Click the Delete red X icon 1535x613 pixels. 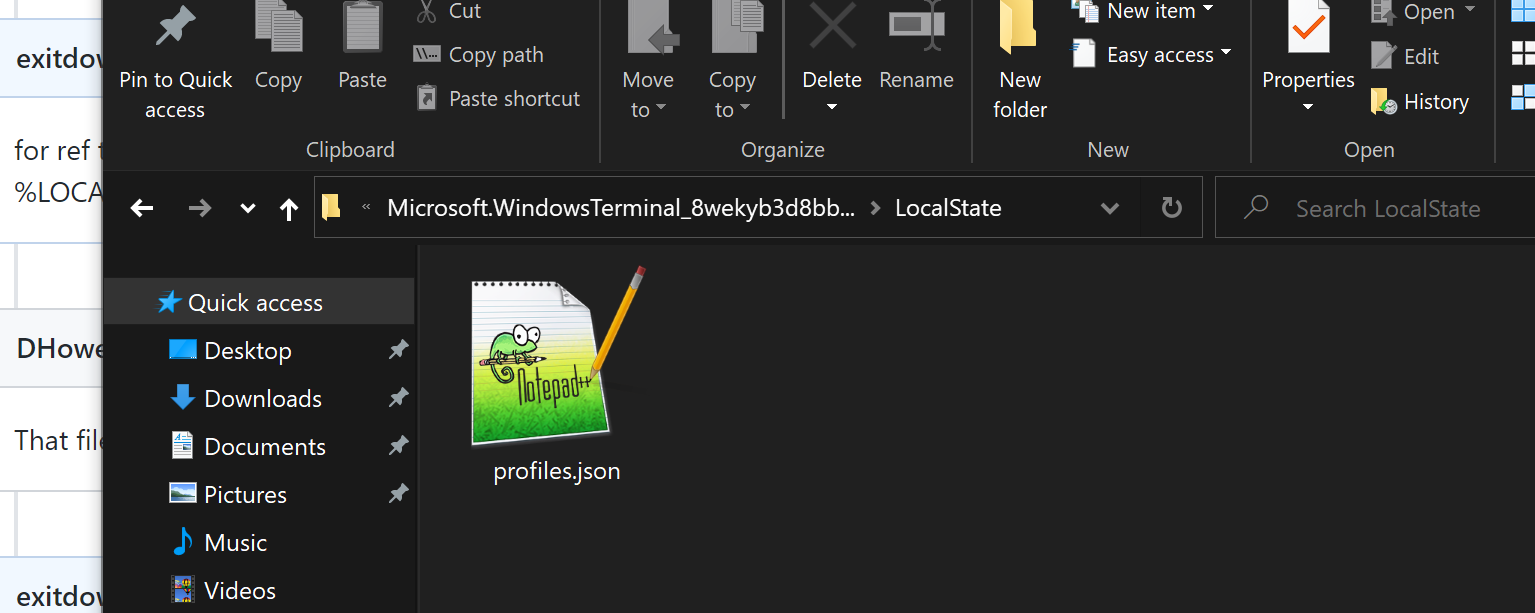click(832, 27)
